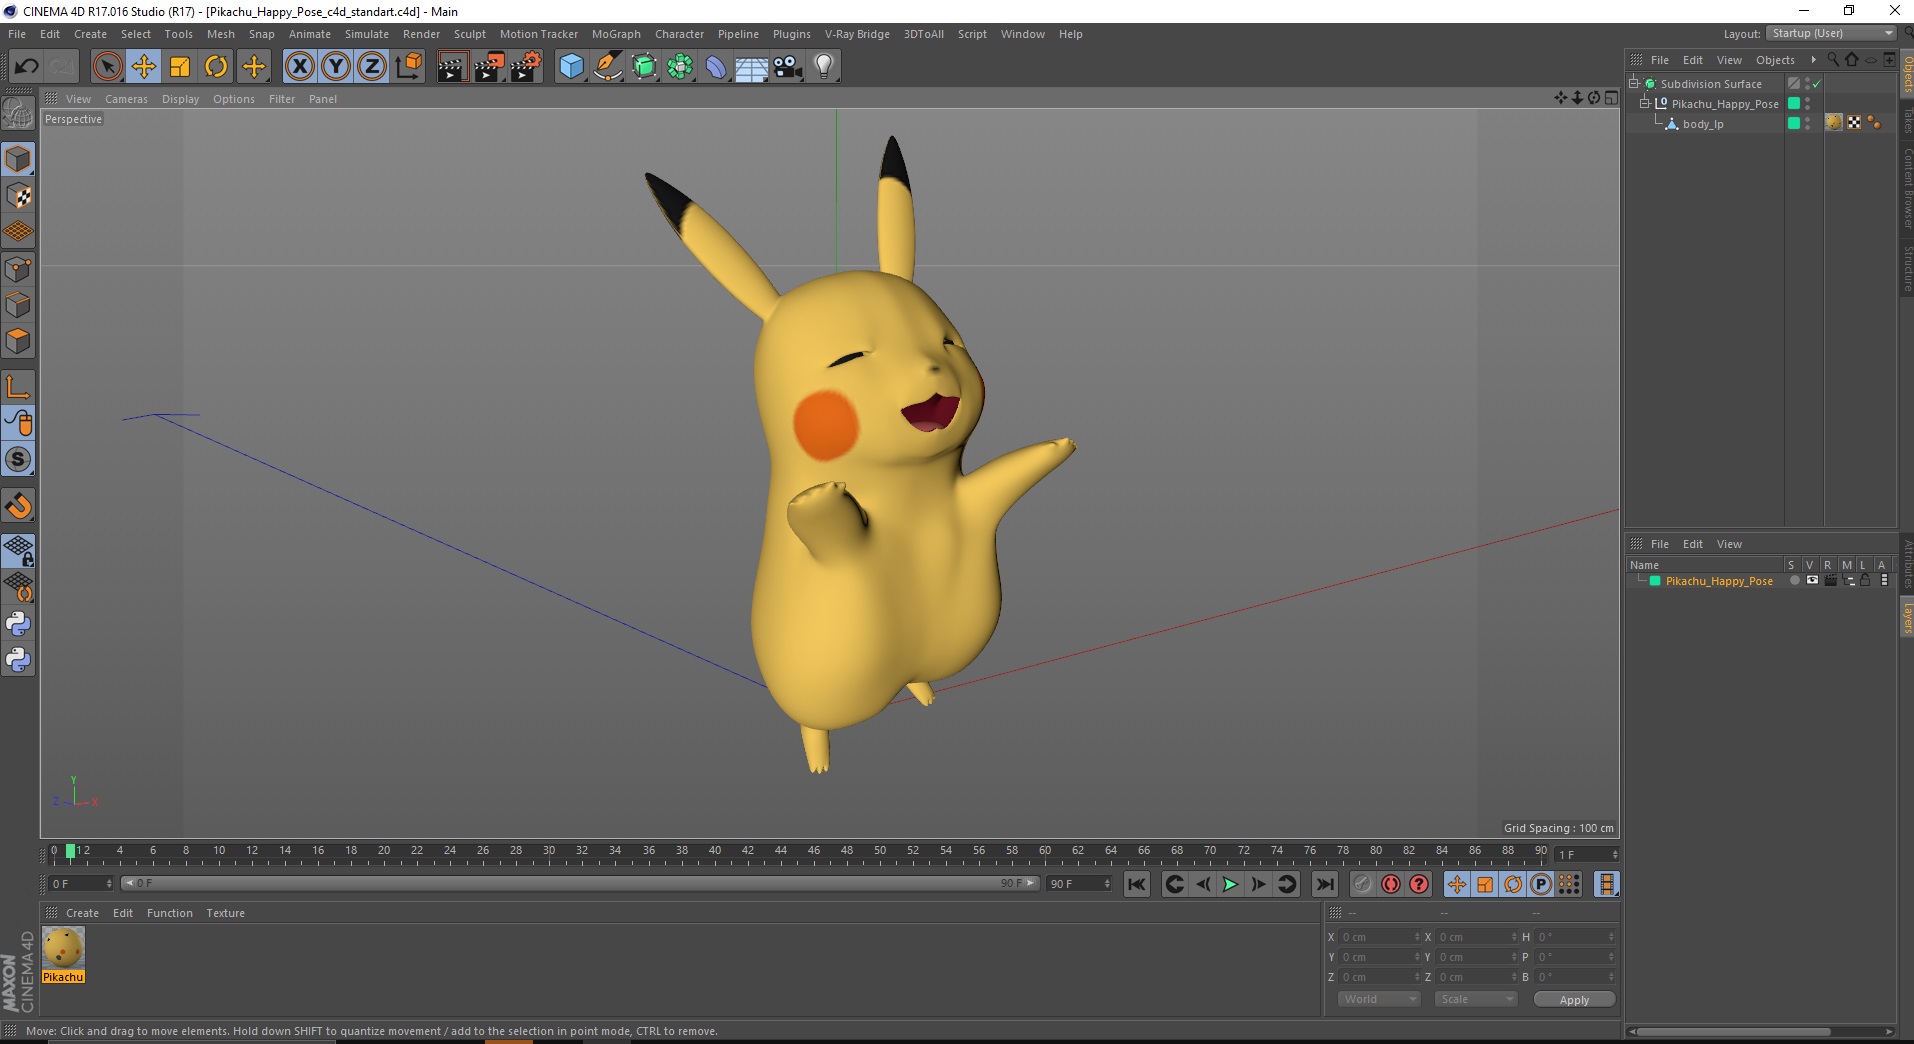Viewport: 1914px width, 1044px height.
Task: Click Make Editable icon in sidebar
Action: coord(18,114)
